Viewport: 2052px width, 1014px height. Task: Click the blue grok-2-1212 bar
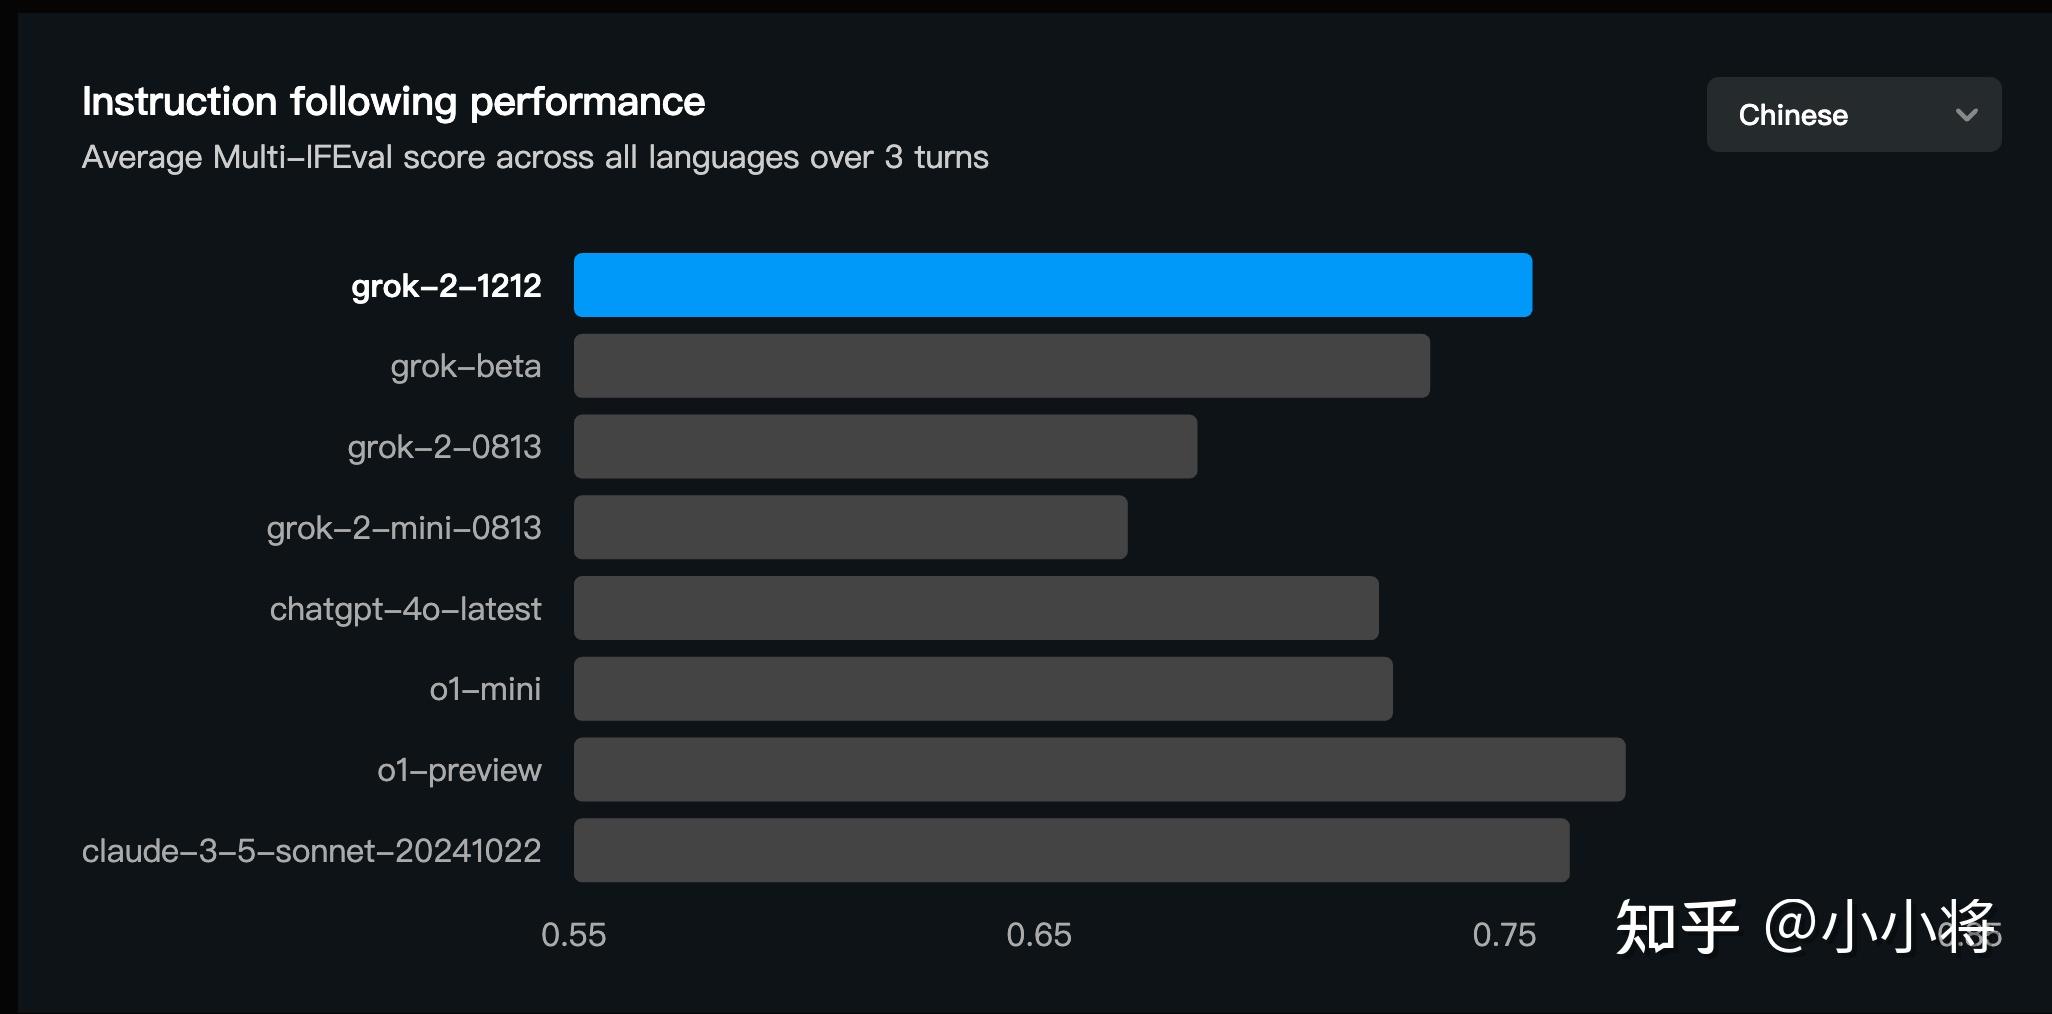point(1052,285)
